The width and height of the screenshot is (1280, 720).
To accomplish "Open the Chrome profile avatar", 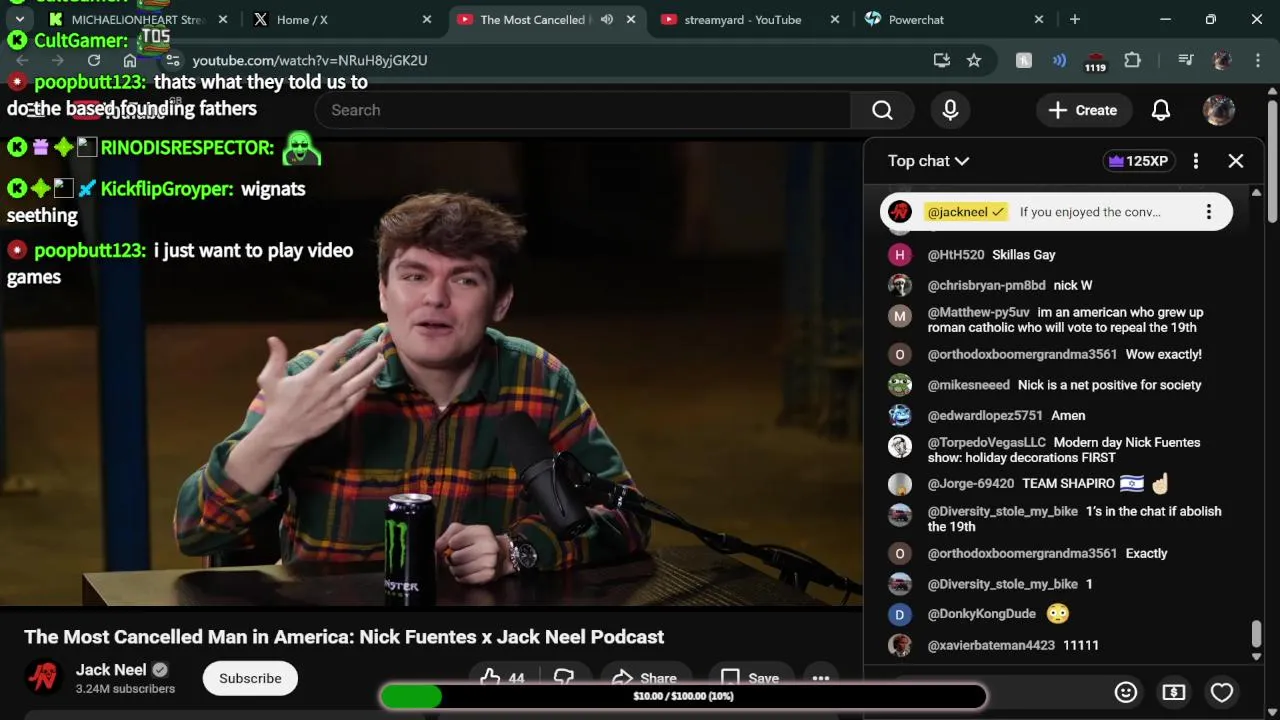I will click(x=1221, y=60).
